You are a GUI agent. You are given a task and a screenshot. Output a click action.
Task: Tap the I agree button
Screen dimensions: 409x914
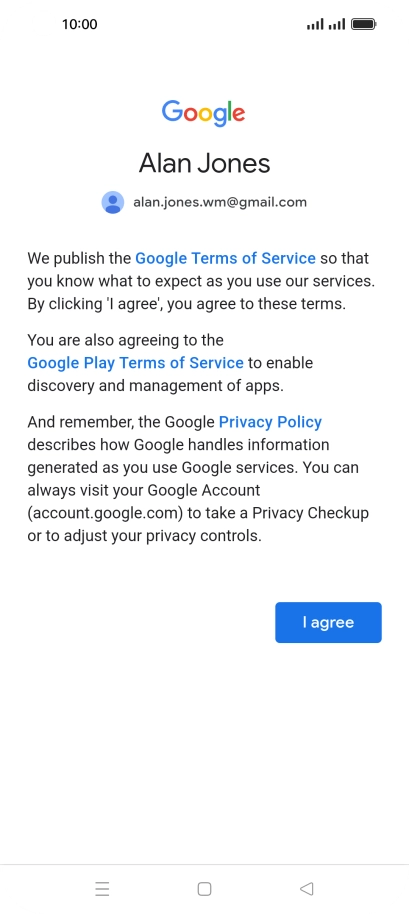click(x=328, y=622)
